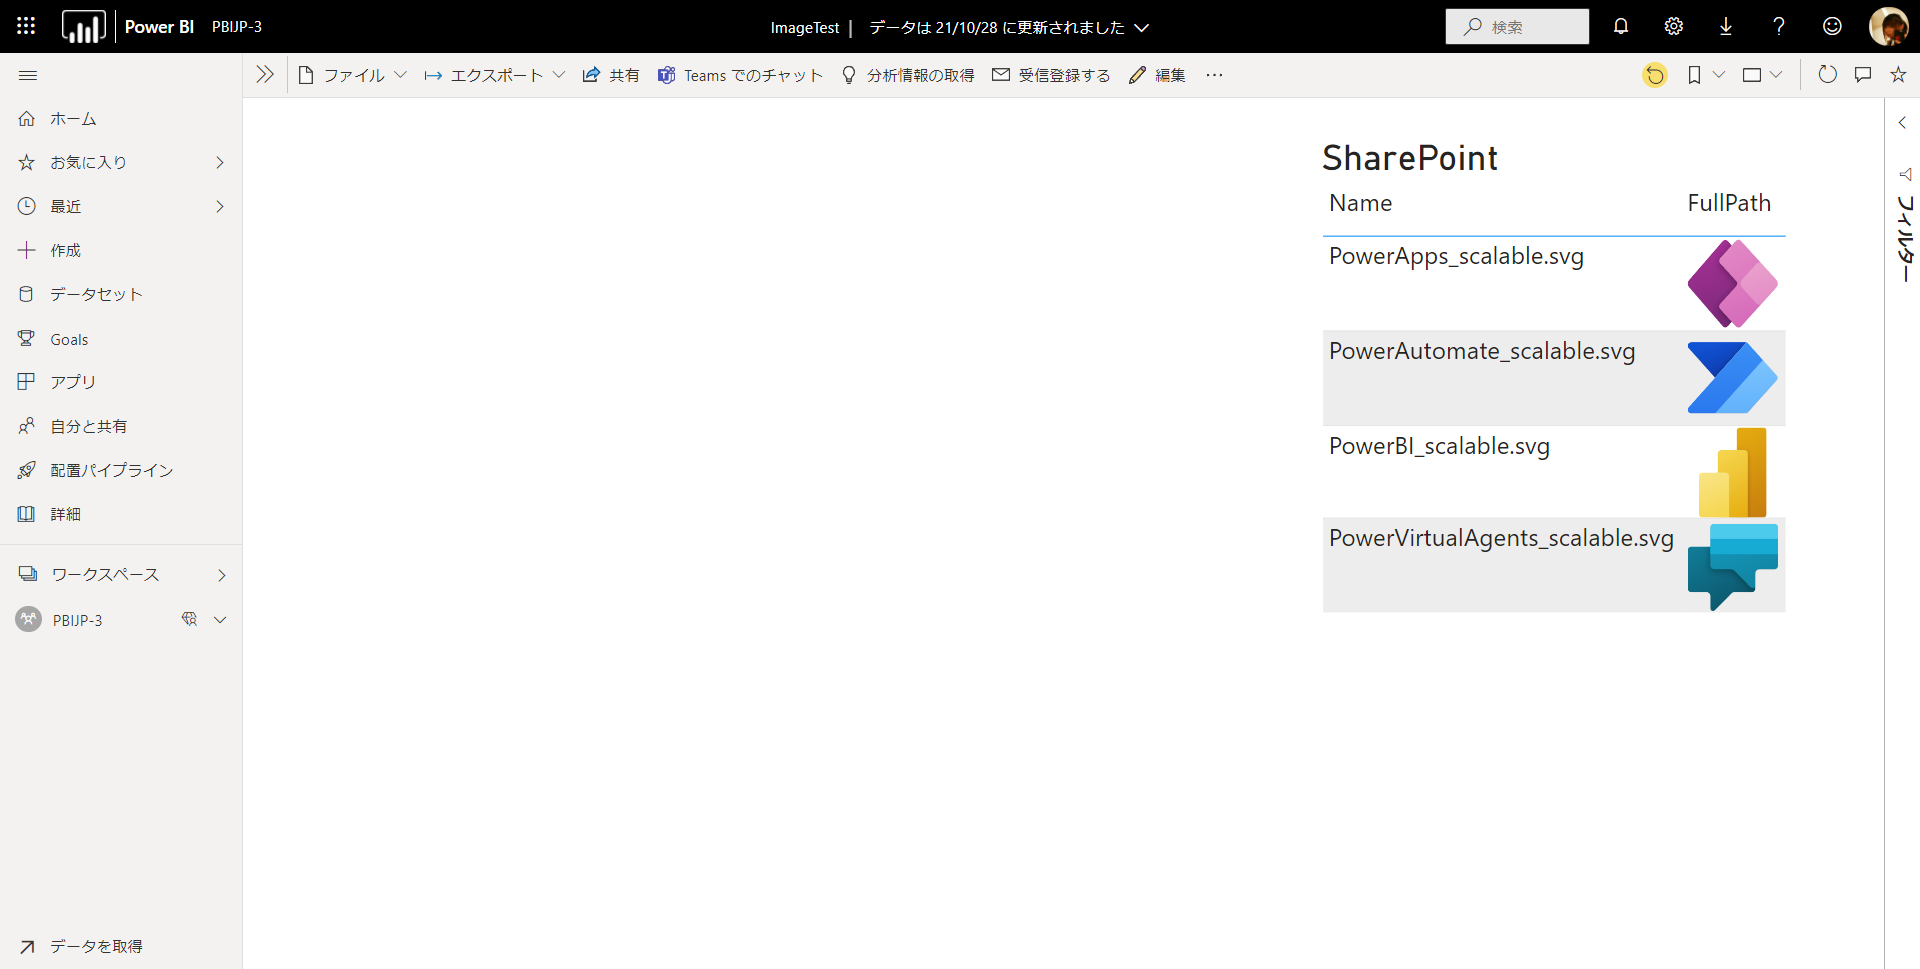Click the filter pane speaker-shaped icon
This screenshot has height=969, width=1920.
pyautogui.click(x=1905, y=174)
